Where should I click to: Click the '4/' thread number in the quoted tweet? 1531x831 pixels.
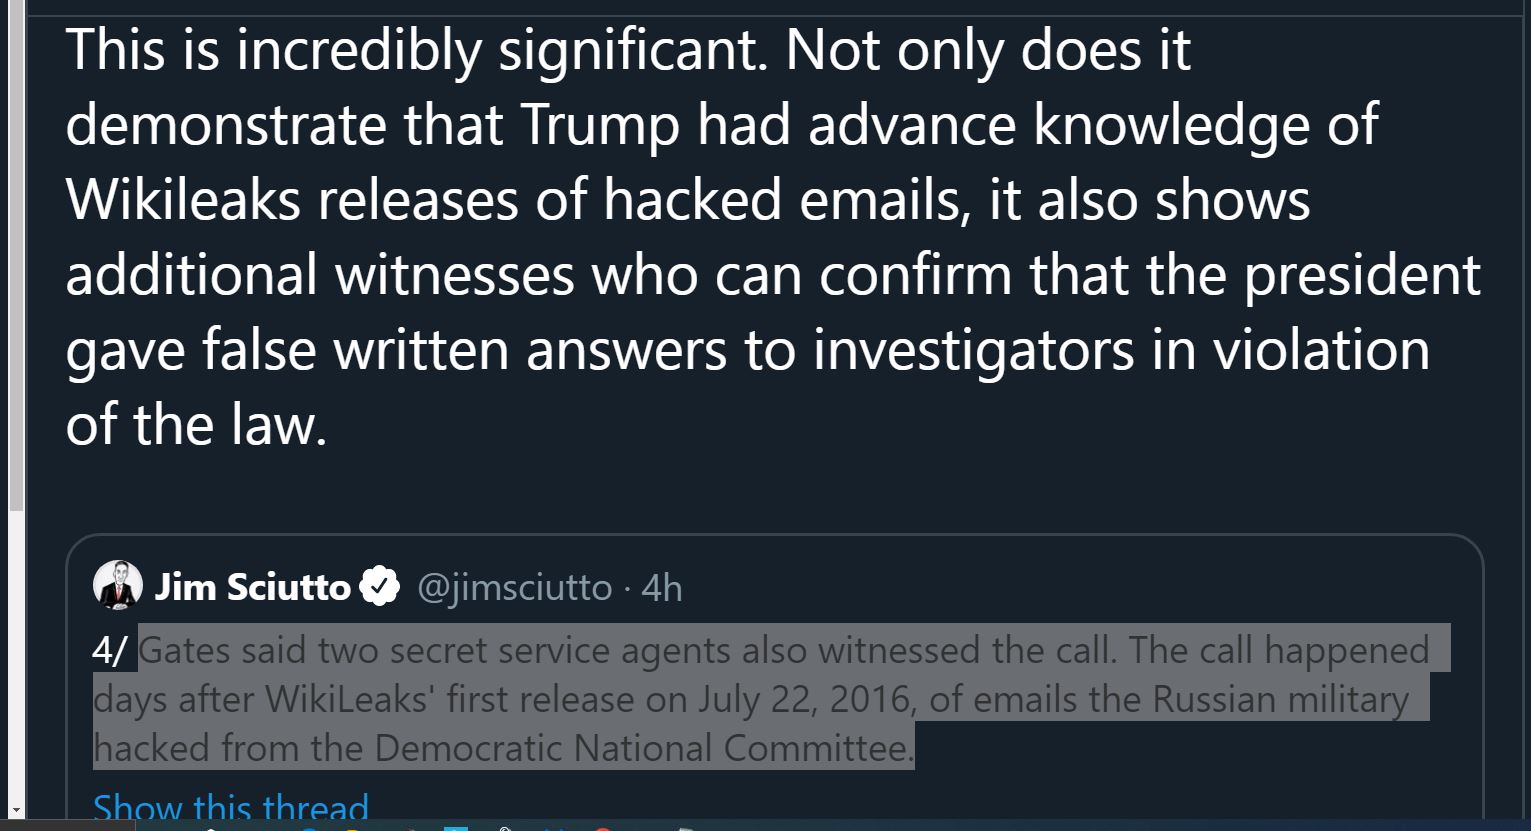click(109, 651)
